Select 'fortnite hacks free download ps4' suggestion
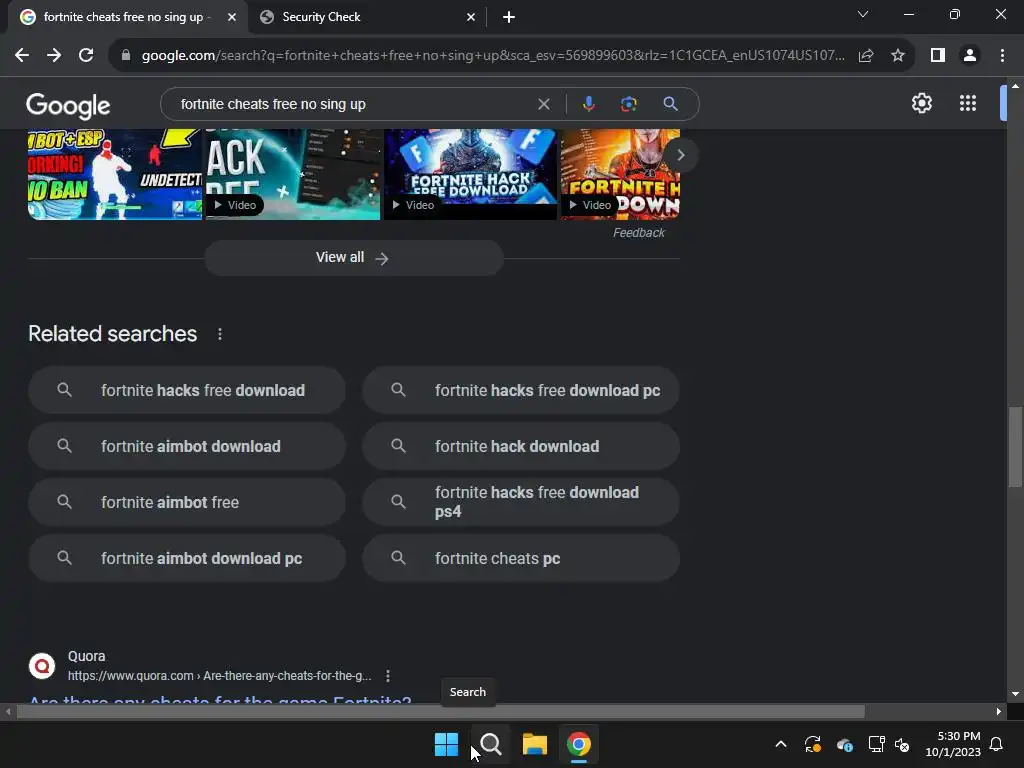This screenshot has height=768, width=1024. pos(521,502)
